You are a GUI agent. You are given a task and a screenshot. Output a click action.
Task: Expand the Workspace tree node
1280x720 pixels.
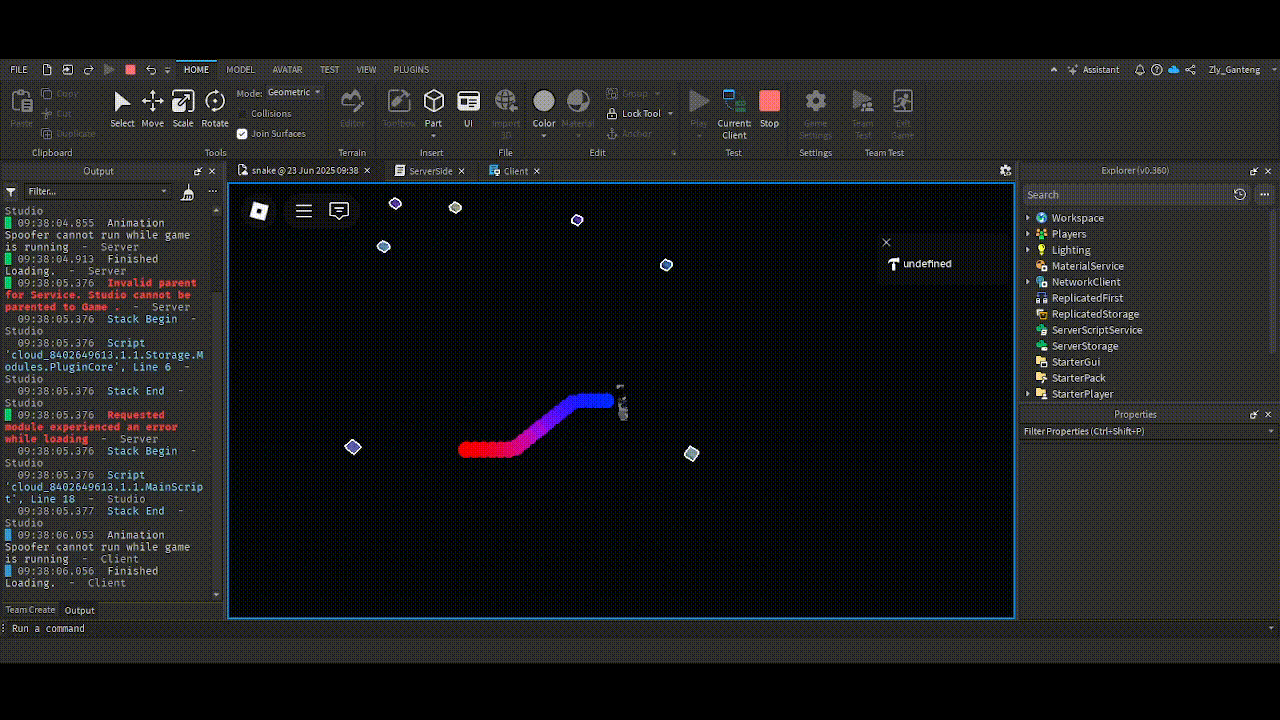1028,218
